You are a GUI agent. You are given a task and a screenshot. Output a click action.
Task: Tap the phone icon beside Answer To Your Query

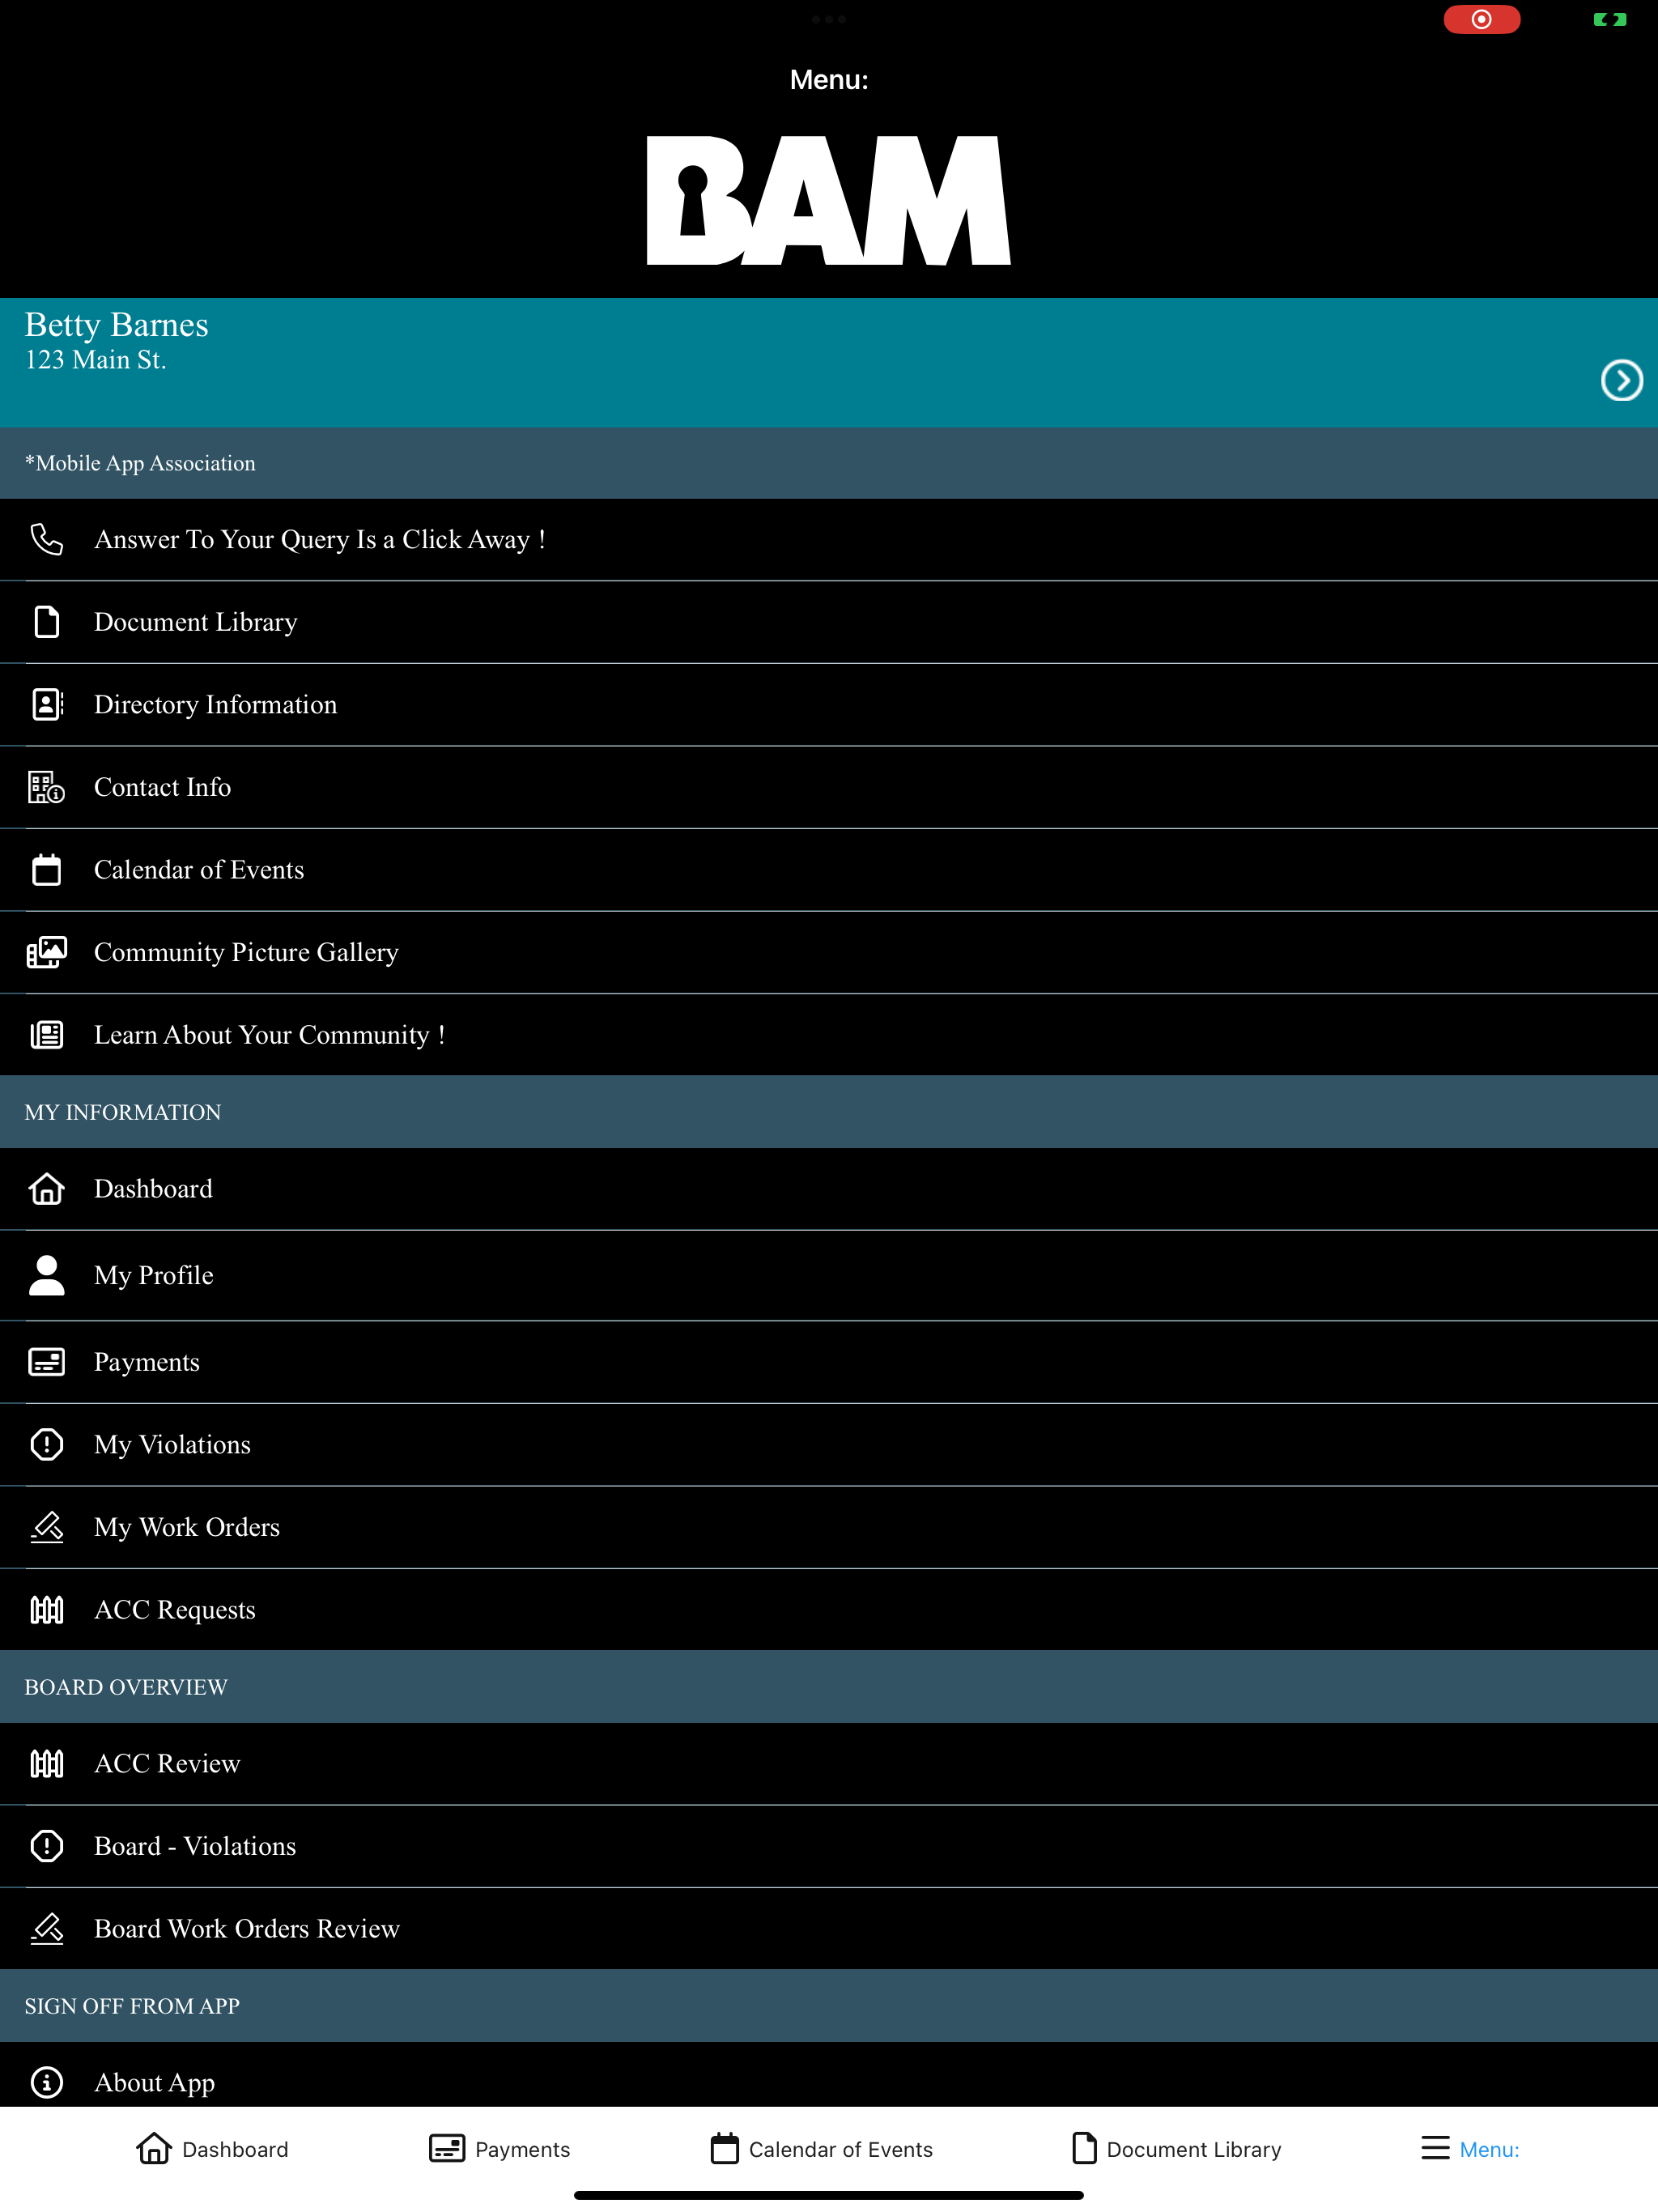click(47, 539)
